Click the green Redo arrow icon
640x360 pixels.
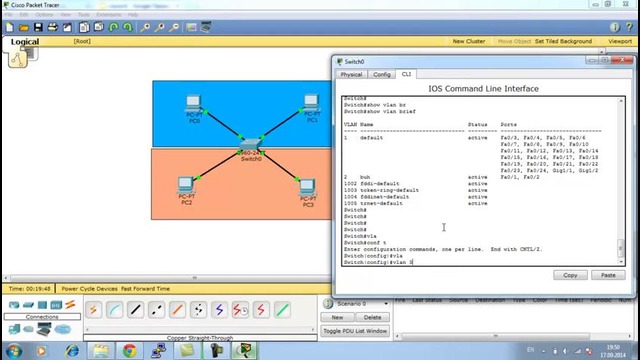tap(128, 27)
